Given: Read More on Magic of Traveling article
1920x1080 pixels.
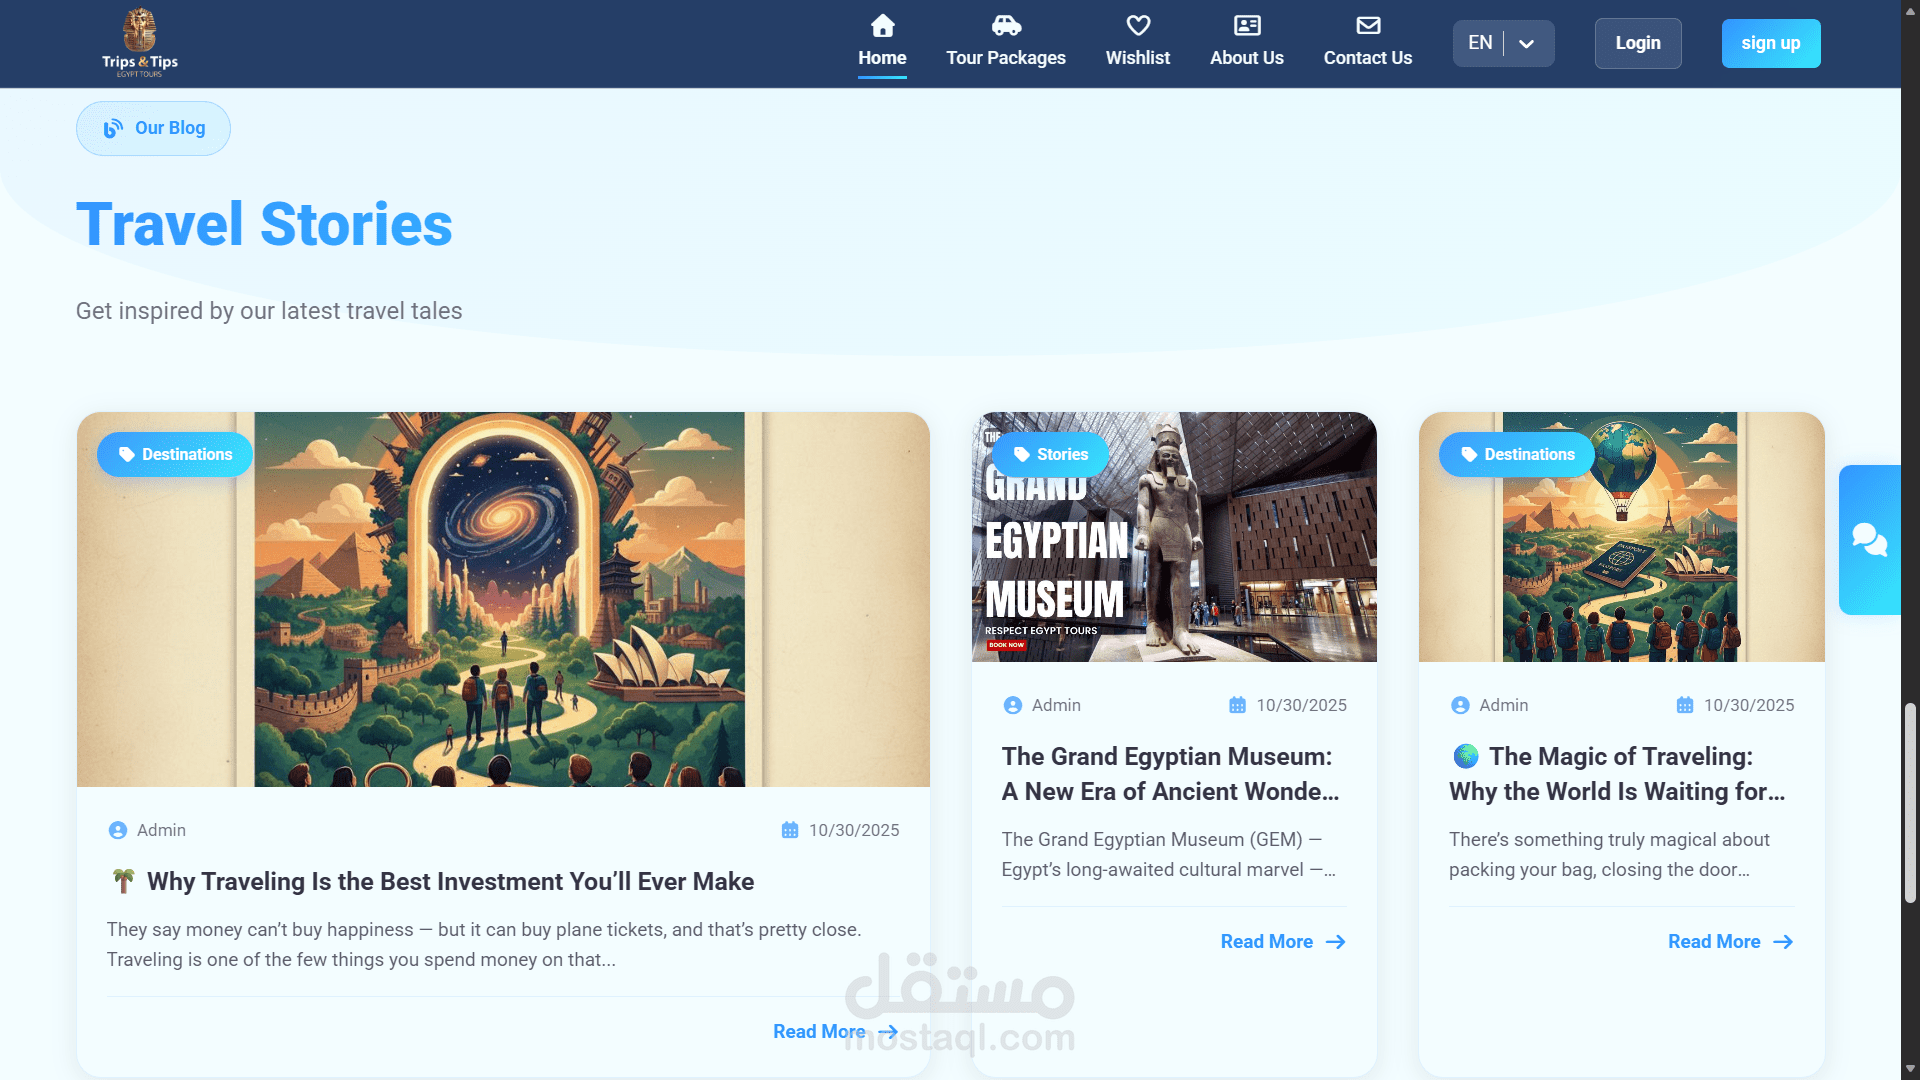Looking at the screenshot, I should point(1730,942).
